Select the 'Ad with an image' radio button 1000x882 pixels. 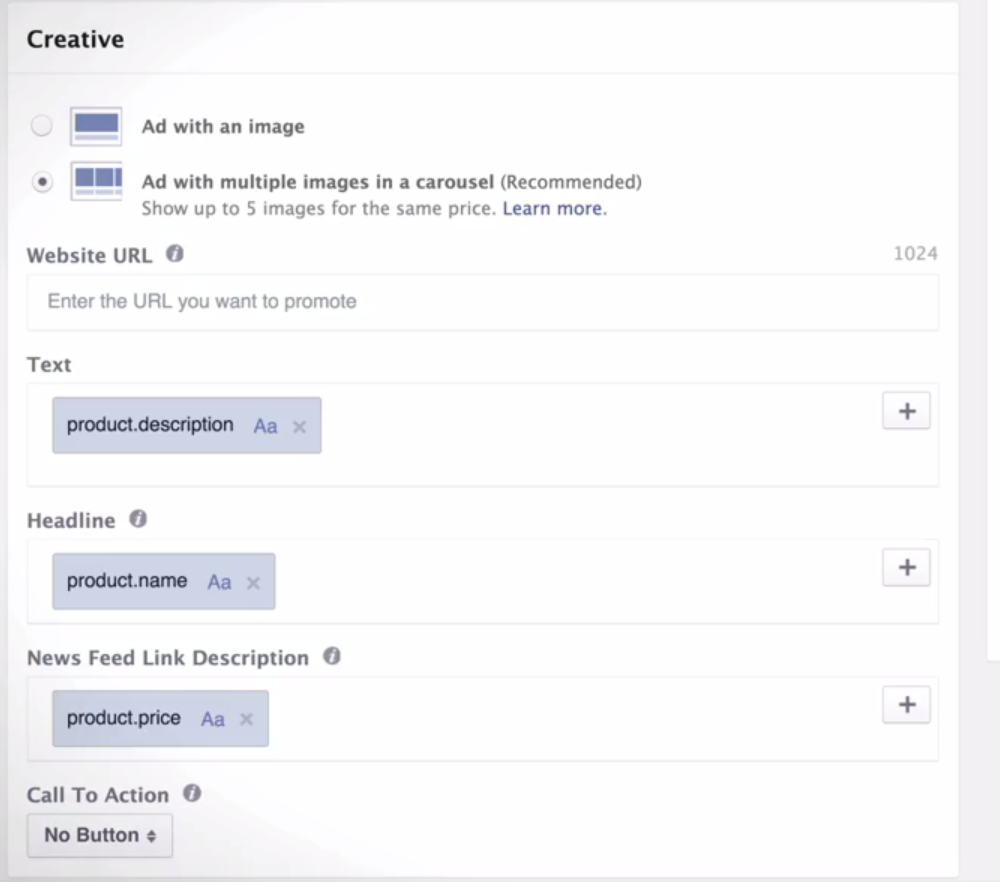coord(41,127)
